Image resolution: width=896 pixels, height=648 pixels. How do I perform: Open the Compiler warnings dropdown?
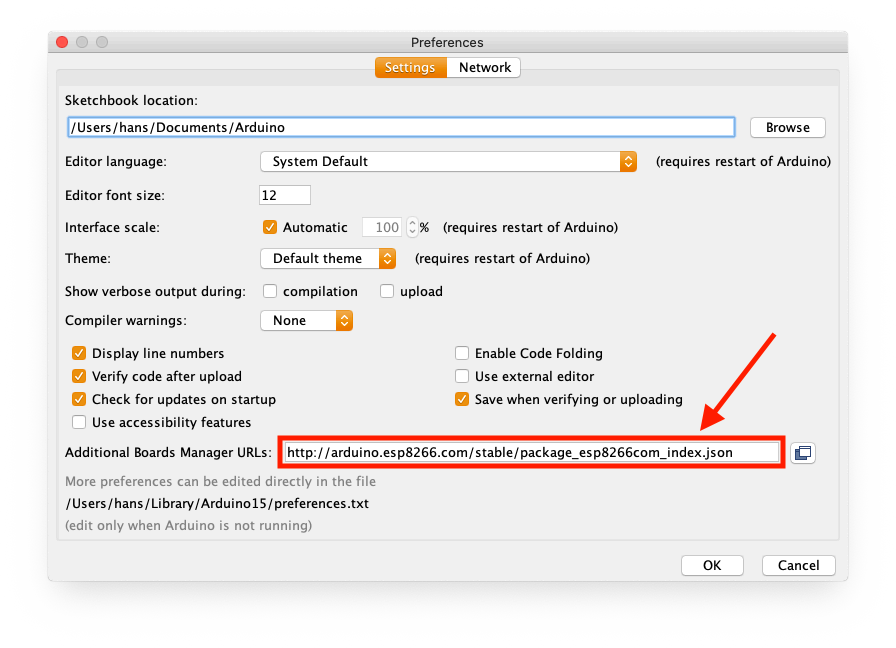pos(306,321)
